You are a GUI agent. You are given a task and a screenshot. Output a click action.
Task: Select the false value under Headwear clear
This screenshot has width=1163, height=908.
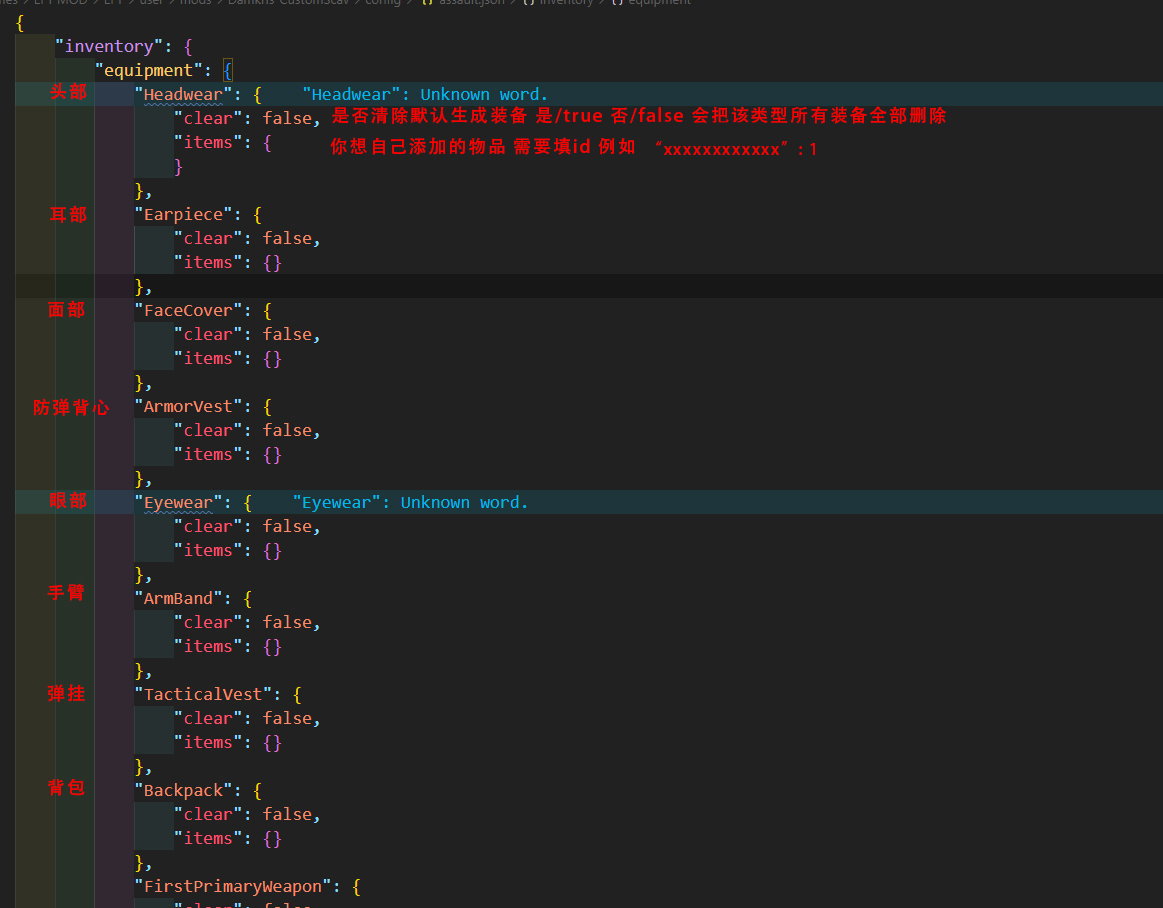(x=287, y=119)
